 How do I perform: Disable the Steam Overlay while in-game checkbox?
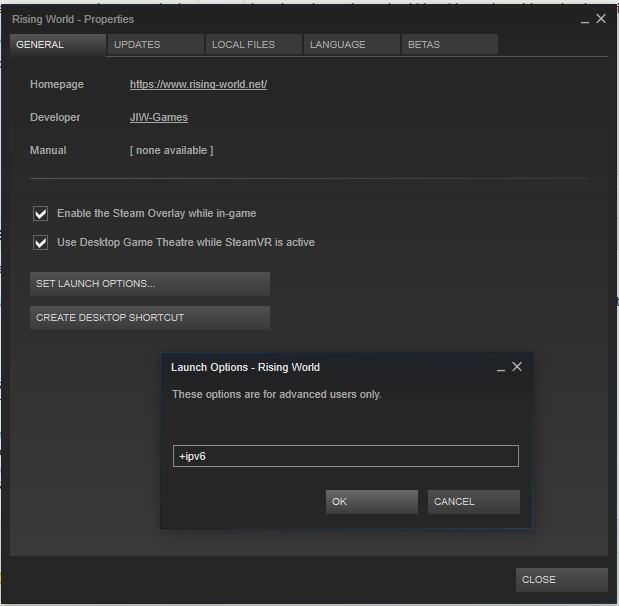(41, 214)
